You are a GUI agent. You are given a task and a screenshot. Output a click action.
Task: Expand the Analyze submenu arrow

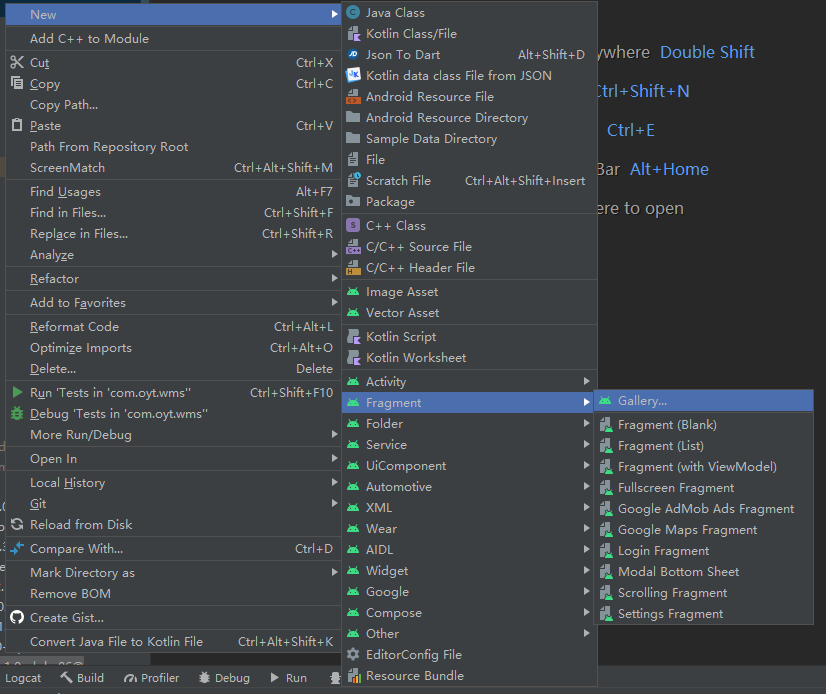pos(335,254)
